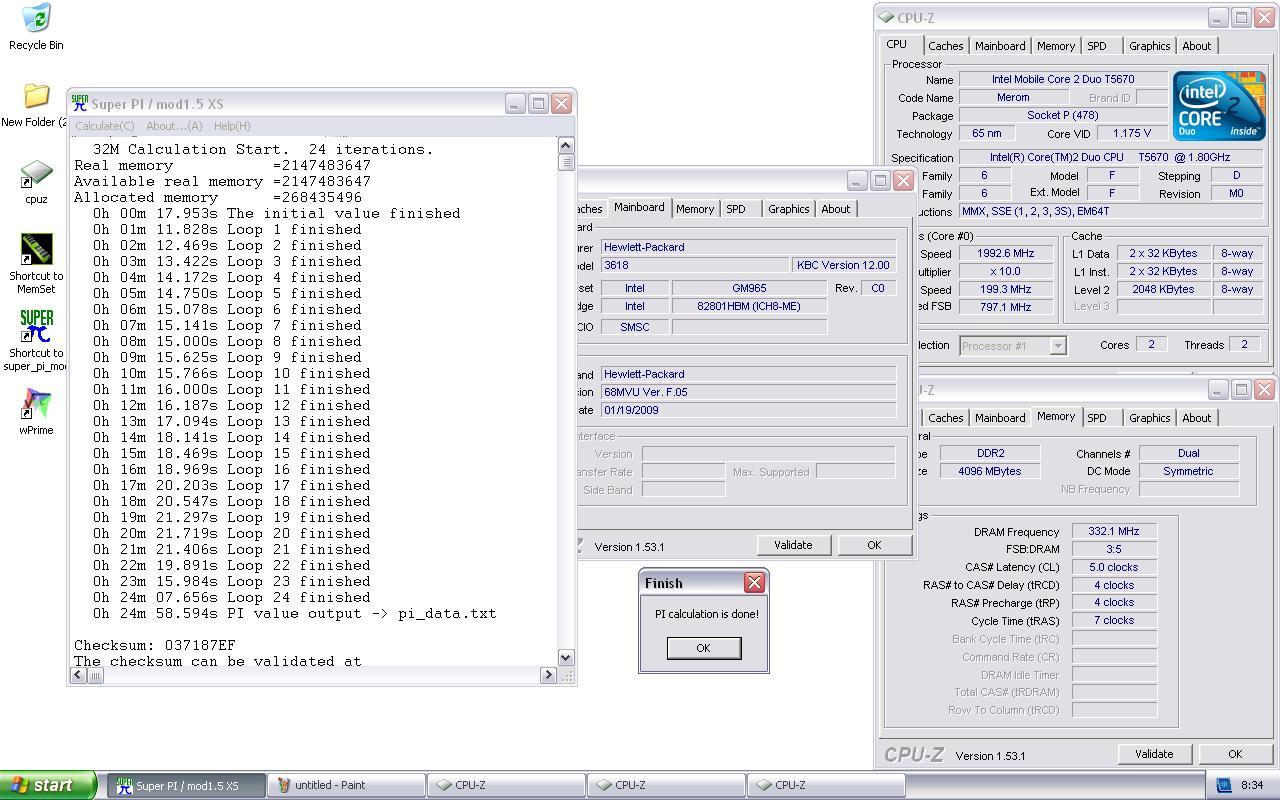Select Memory tab in middle CPU-Z window
Image resolution: width=1280 pixels, height=800 pixels.
tap(694, 209)
